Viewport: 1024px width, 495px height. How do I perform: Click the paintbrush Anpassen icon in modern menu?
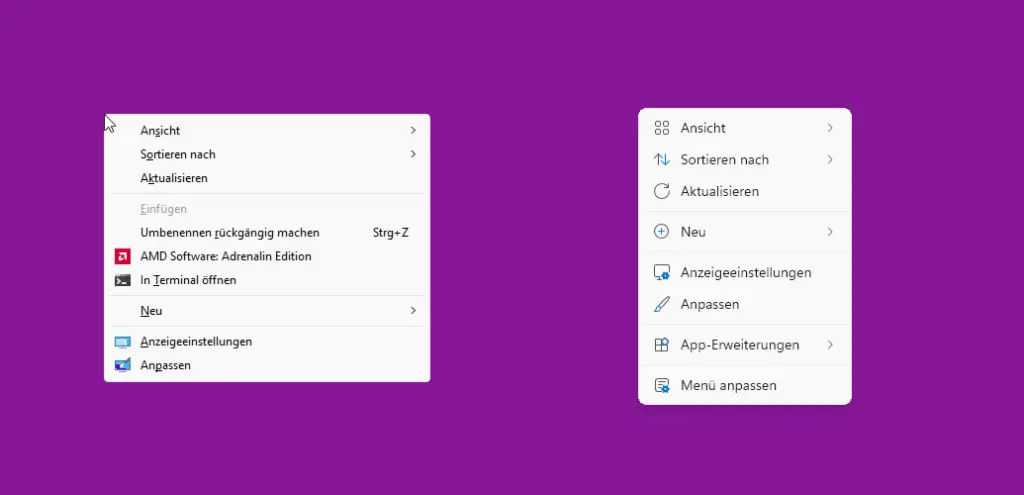[x=662, y=304]
